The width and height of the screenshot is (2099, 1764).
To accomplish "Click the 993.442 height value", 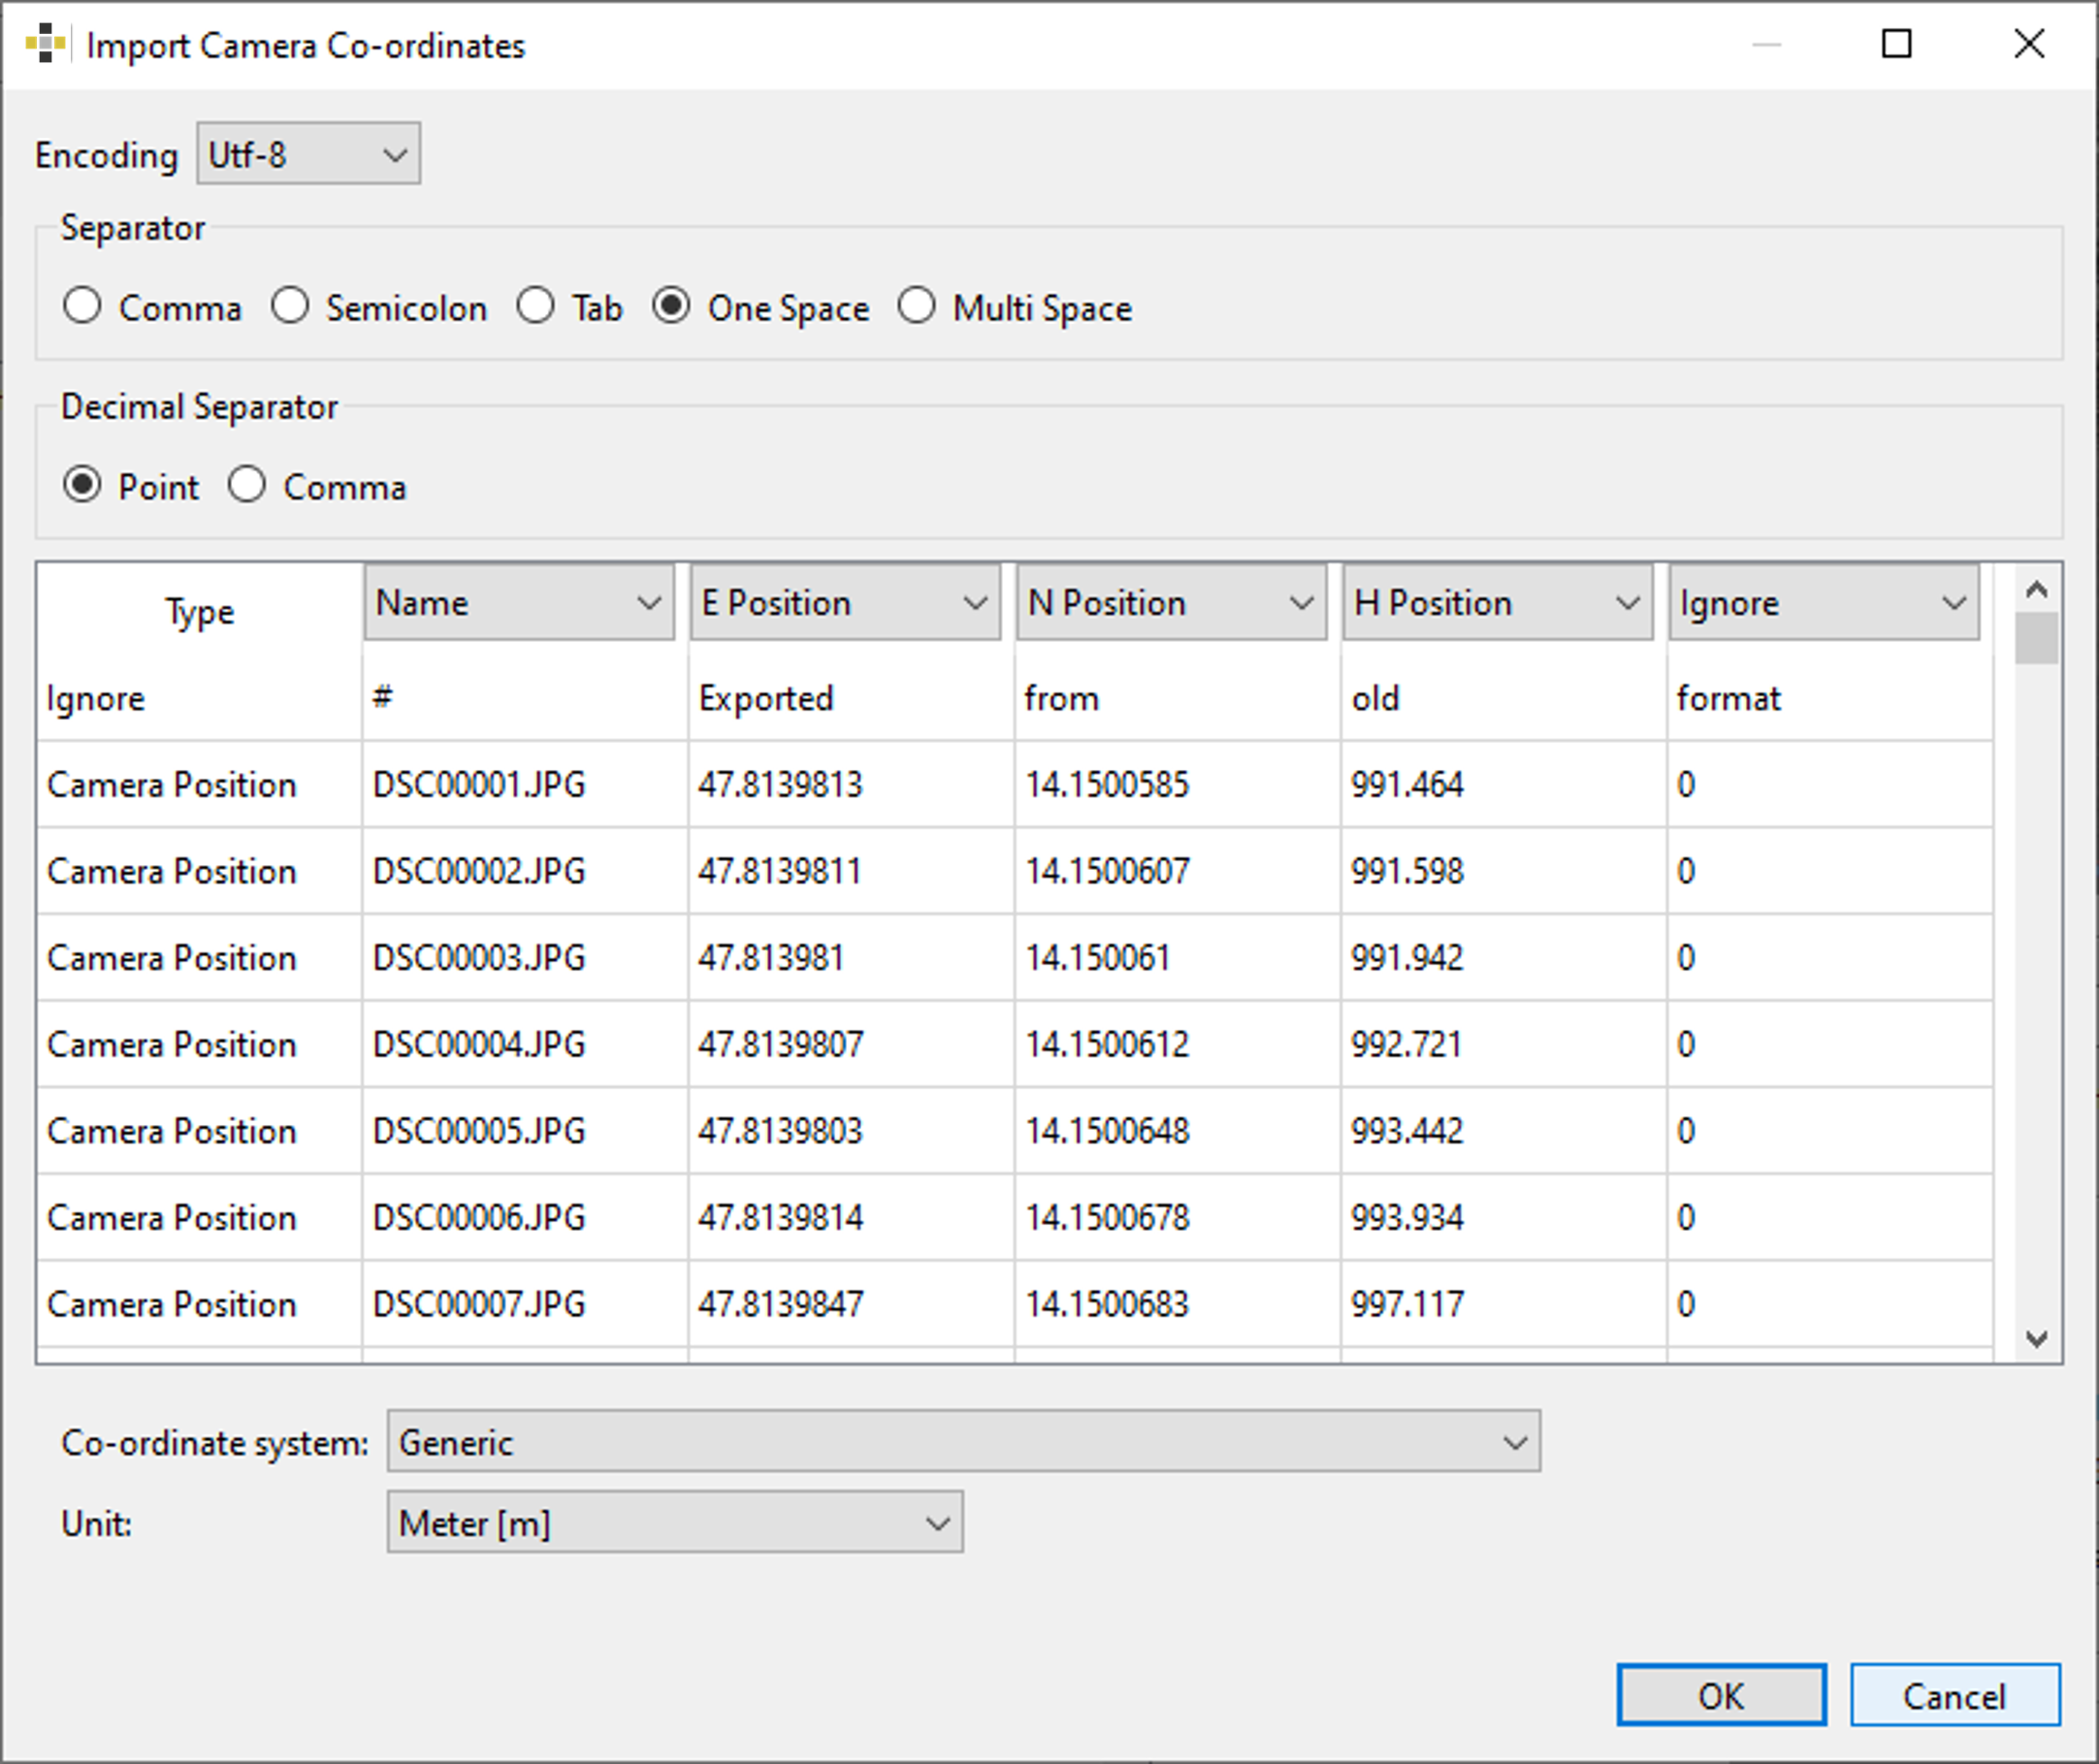I will click(1503, 1131).
